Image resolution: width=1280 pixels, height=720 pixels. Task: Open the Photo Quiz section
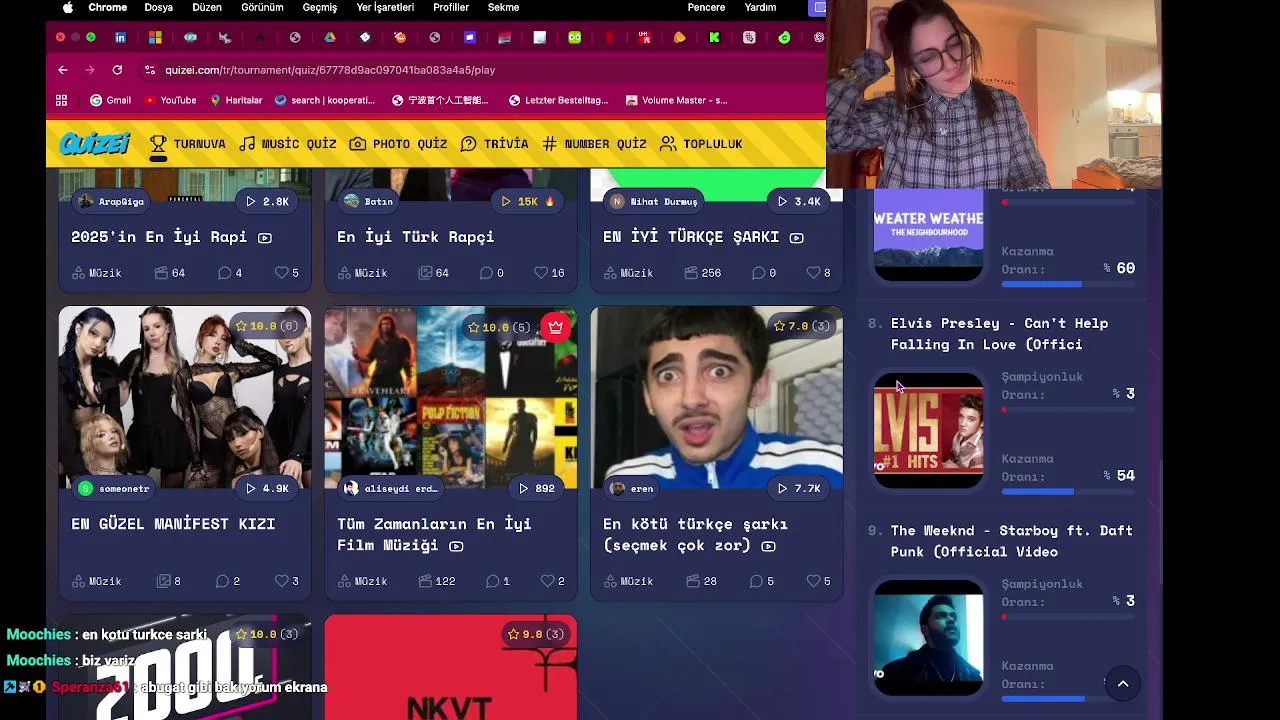coord(398,144)
